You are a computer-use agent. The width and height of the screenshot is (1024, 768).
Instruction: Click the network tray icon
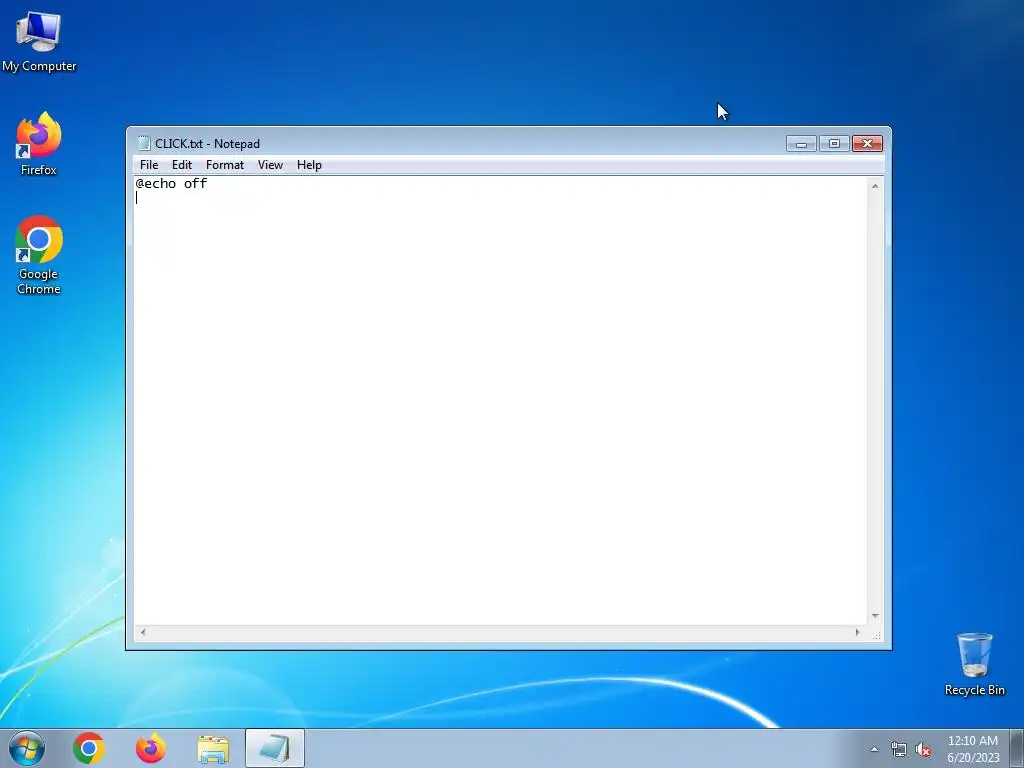899,750
